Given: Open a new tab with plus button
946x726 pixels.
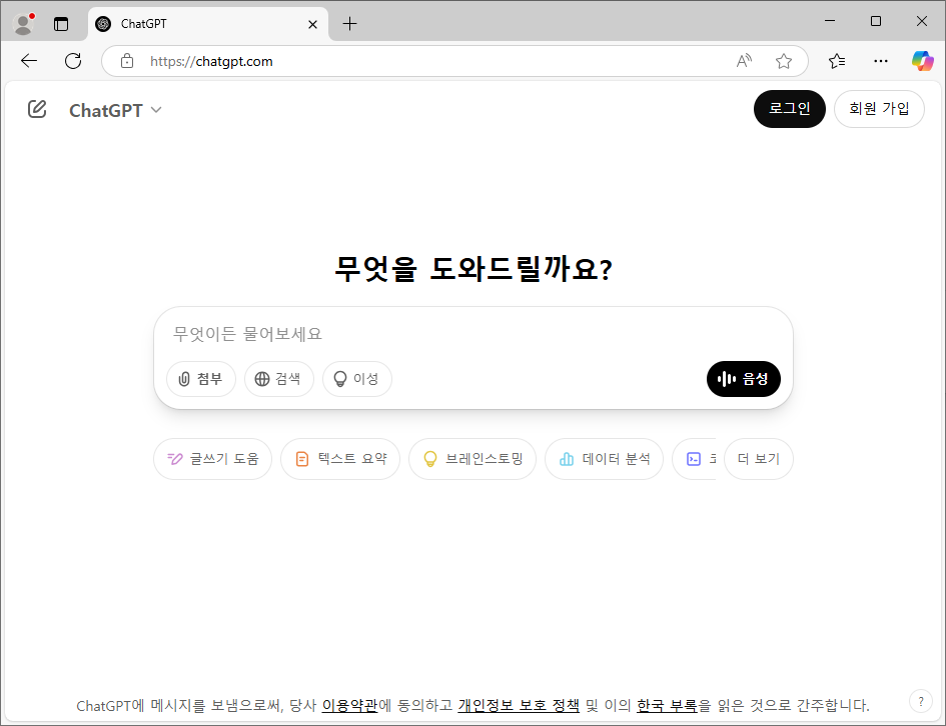Looking at the screenshot, I should [349, 24].
